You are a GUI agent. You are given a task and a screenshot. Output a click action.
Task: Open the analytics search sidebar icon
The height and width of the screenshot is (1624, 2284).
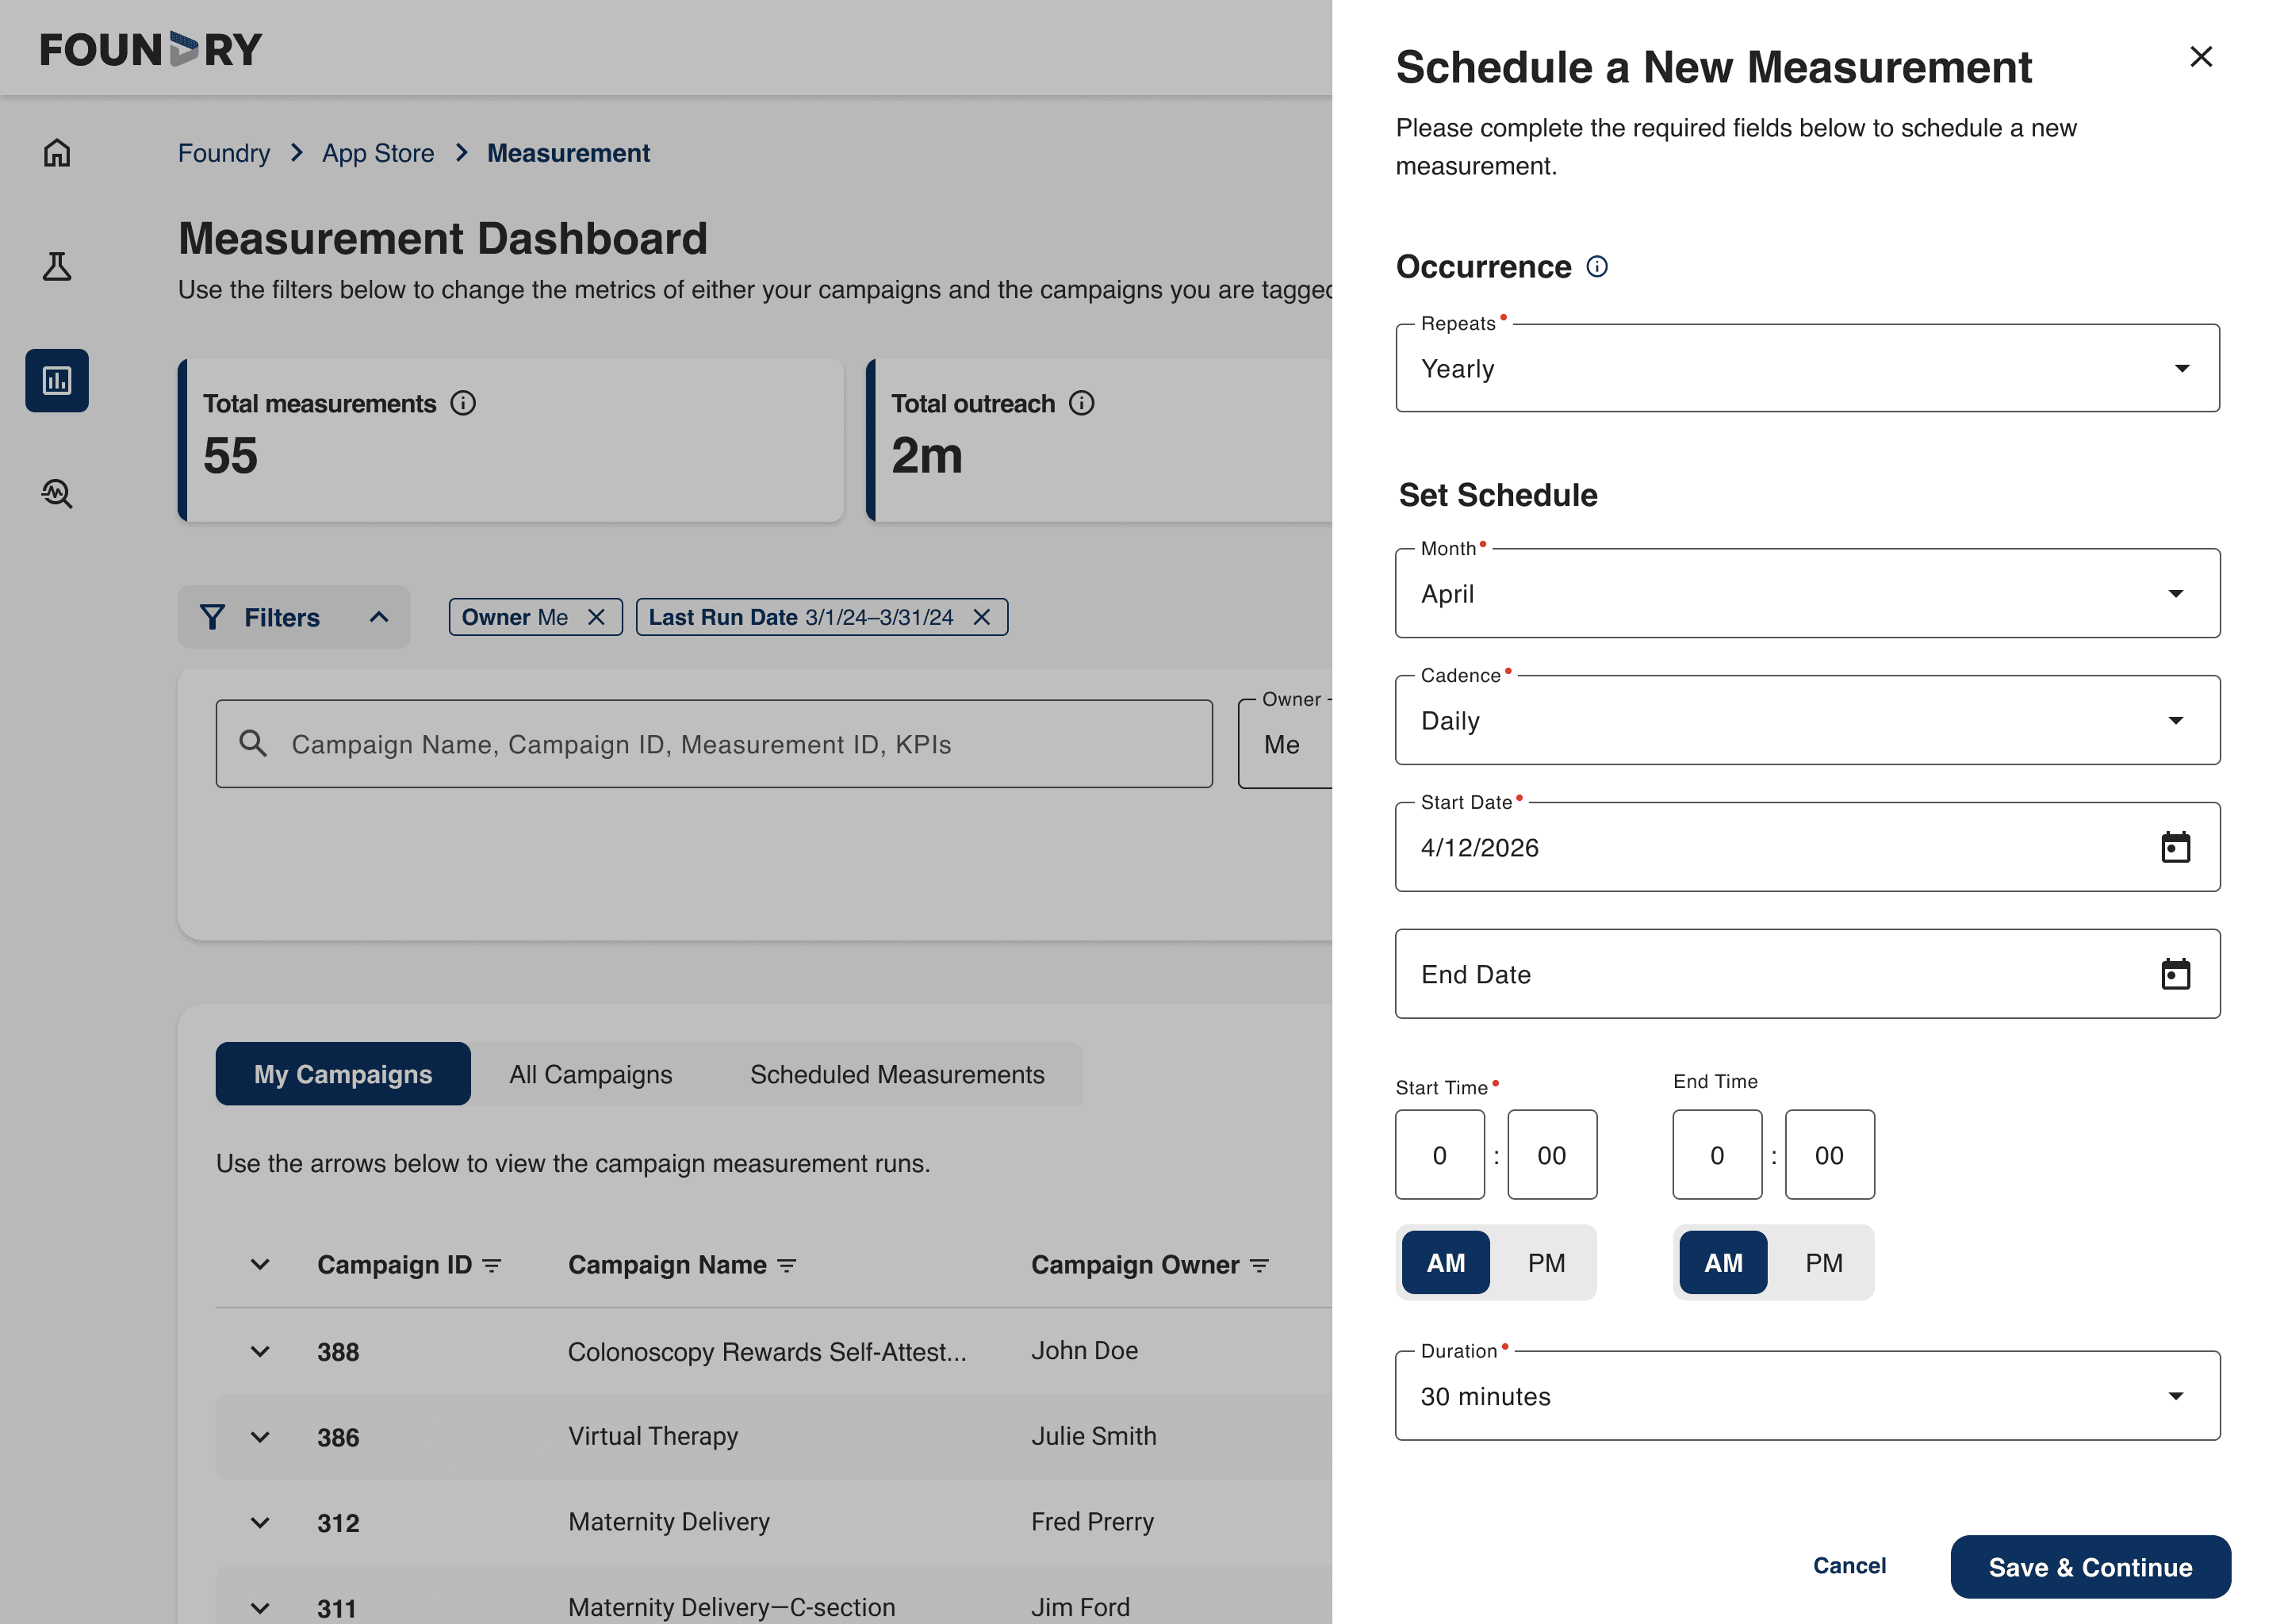coord(57,494)
